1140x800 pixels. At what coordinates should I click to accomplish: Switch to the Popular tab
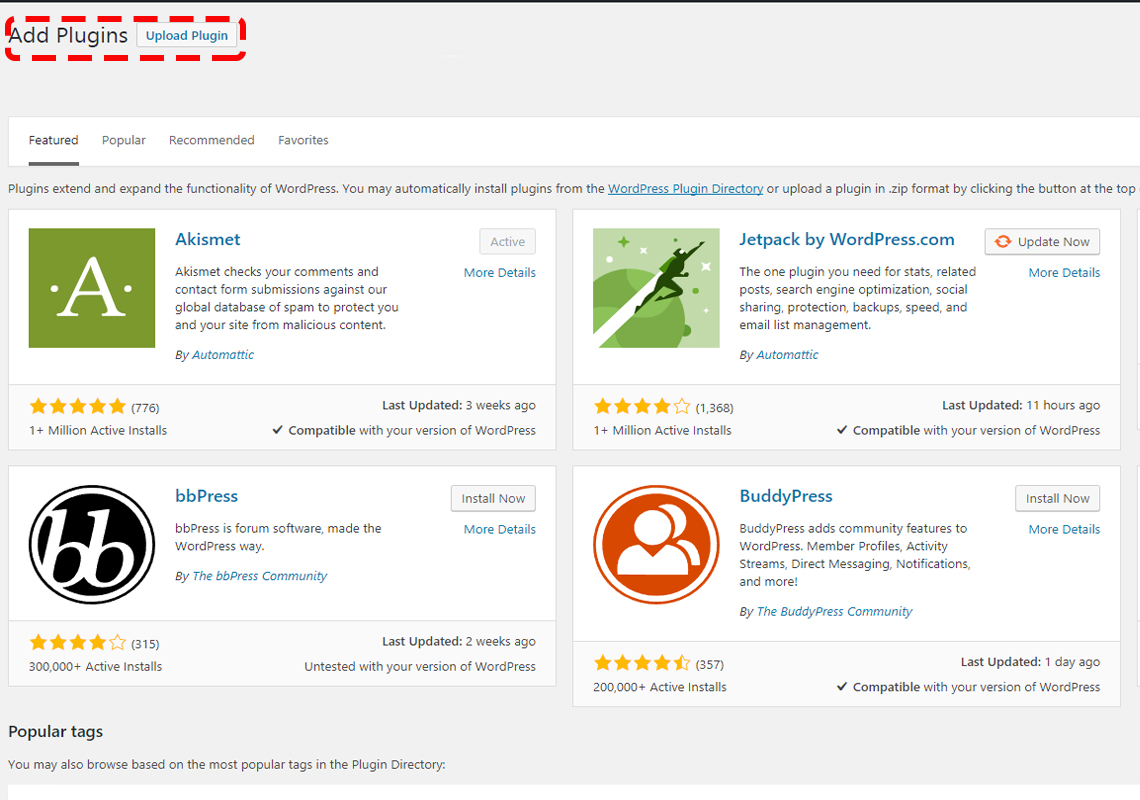coord(124,140)
